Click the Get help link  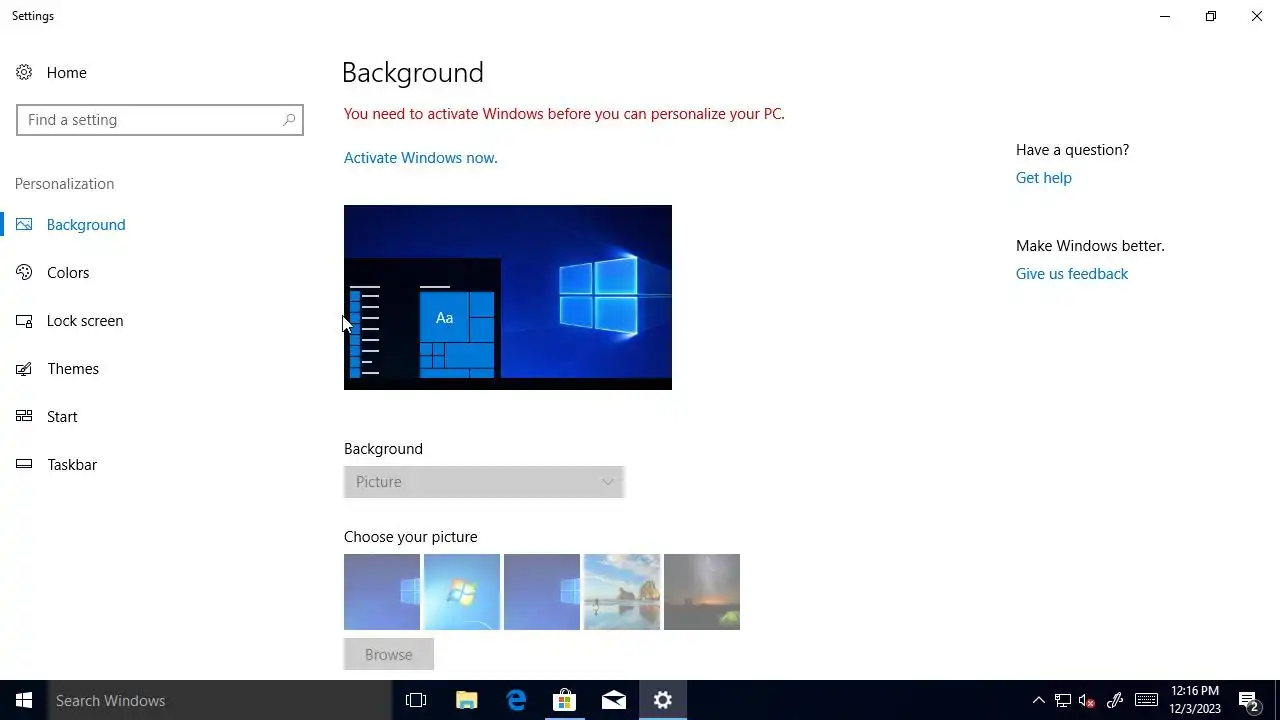(x=1043, y=178)
